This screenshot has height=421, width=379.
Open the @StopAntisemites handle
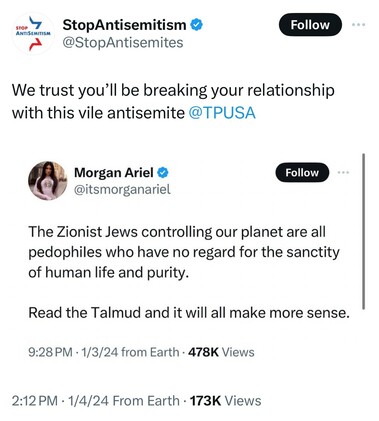point(123,43)
